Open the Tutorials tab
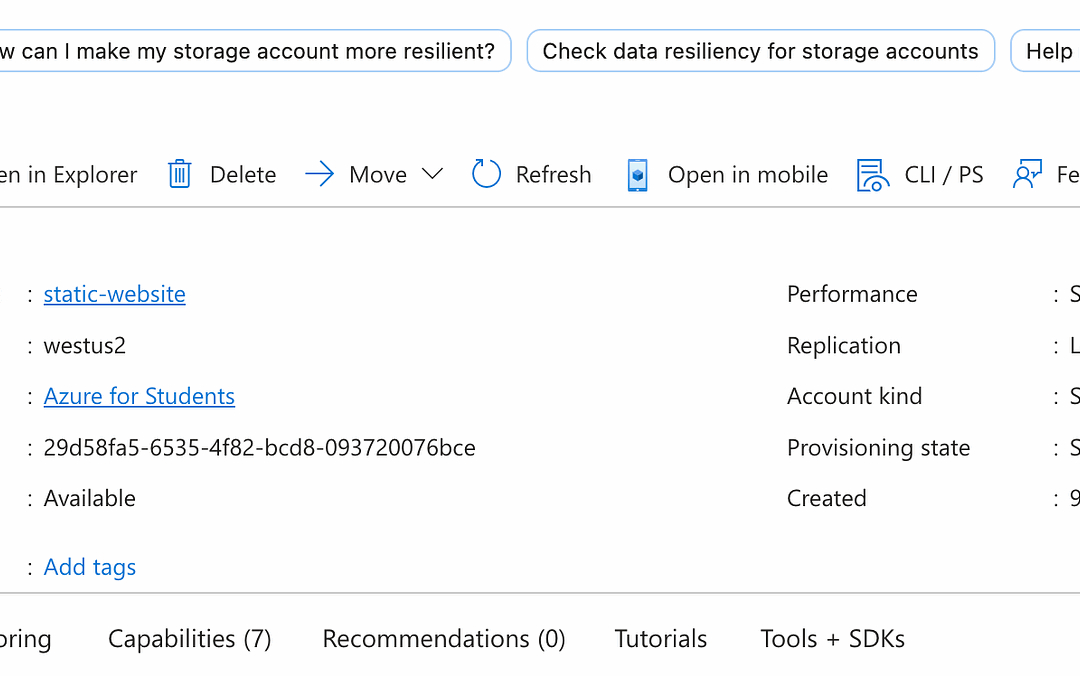The image size is (1080, 676). click(660, 639)
